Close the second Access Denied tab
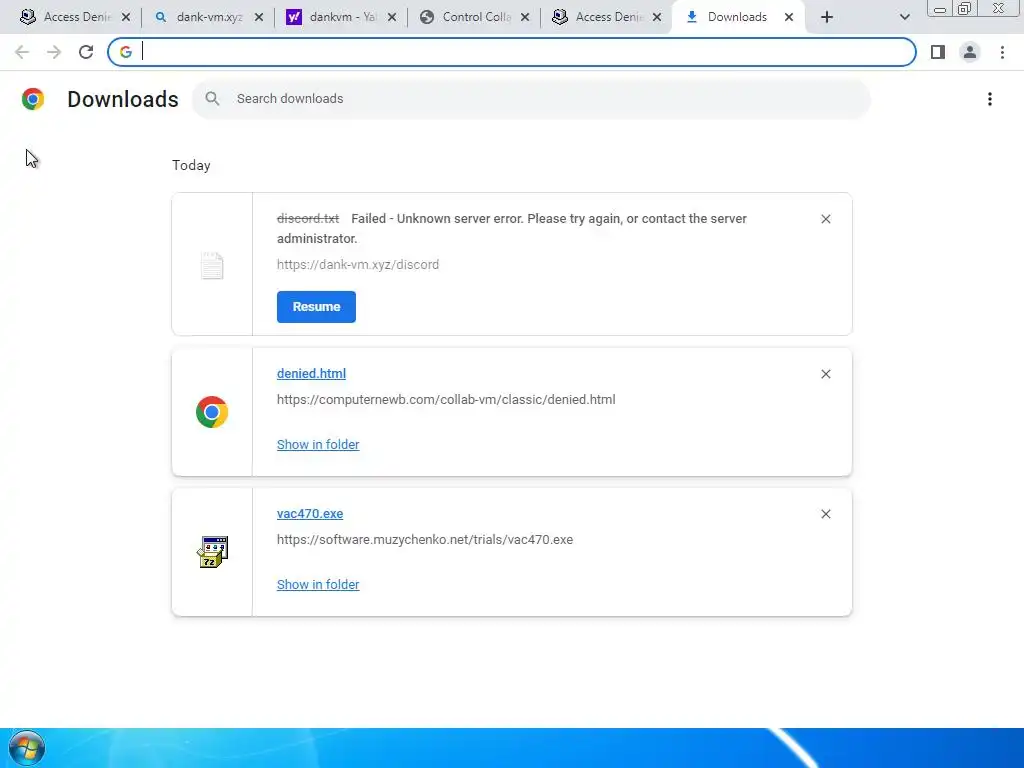 pyautogui.click(x=657, y=18)
